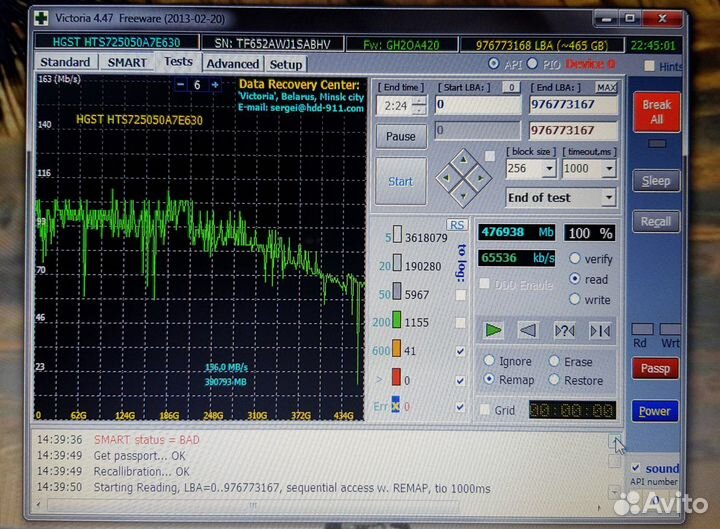Click the reverse scan direction arrow icon
This screenshot has width=720, height=529.
coord(529,330)
